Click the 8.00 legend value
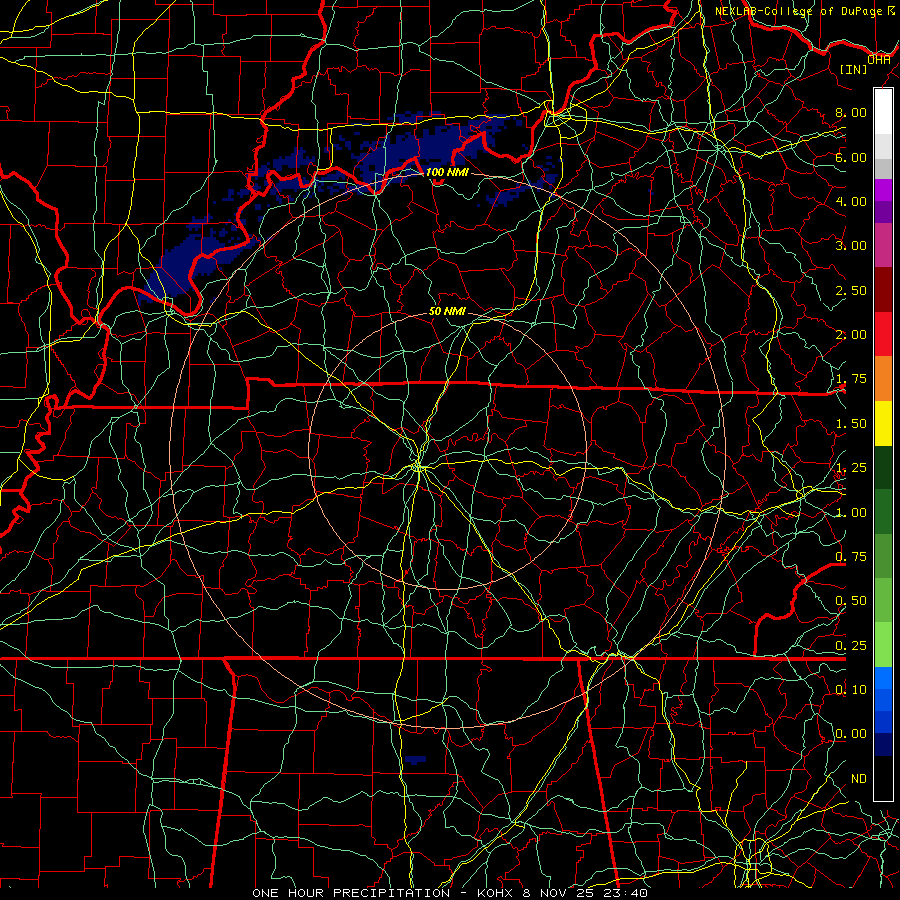 (851, 112)
